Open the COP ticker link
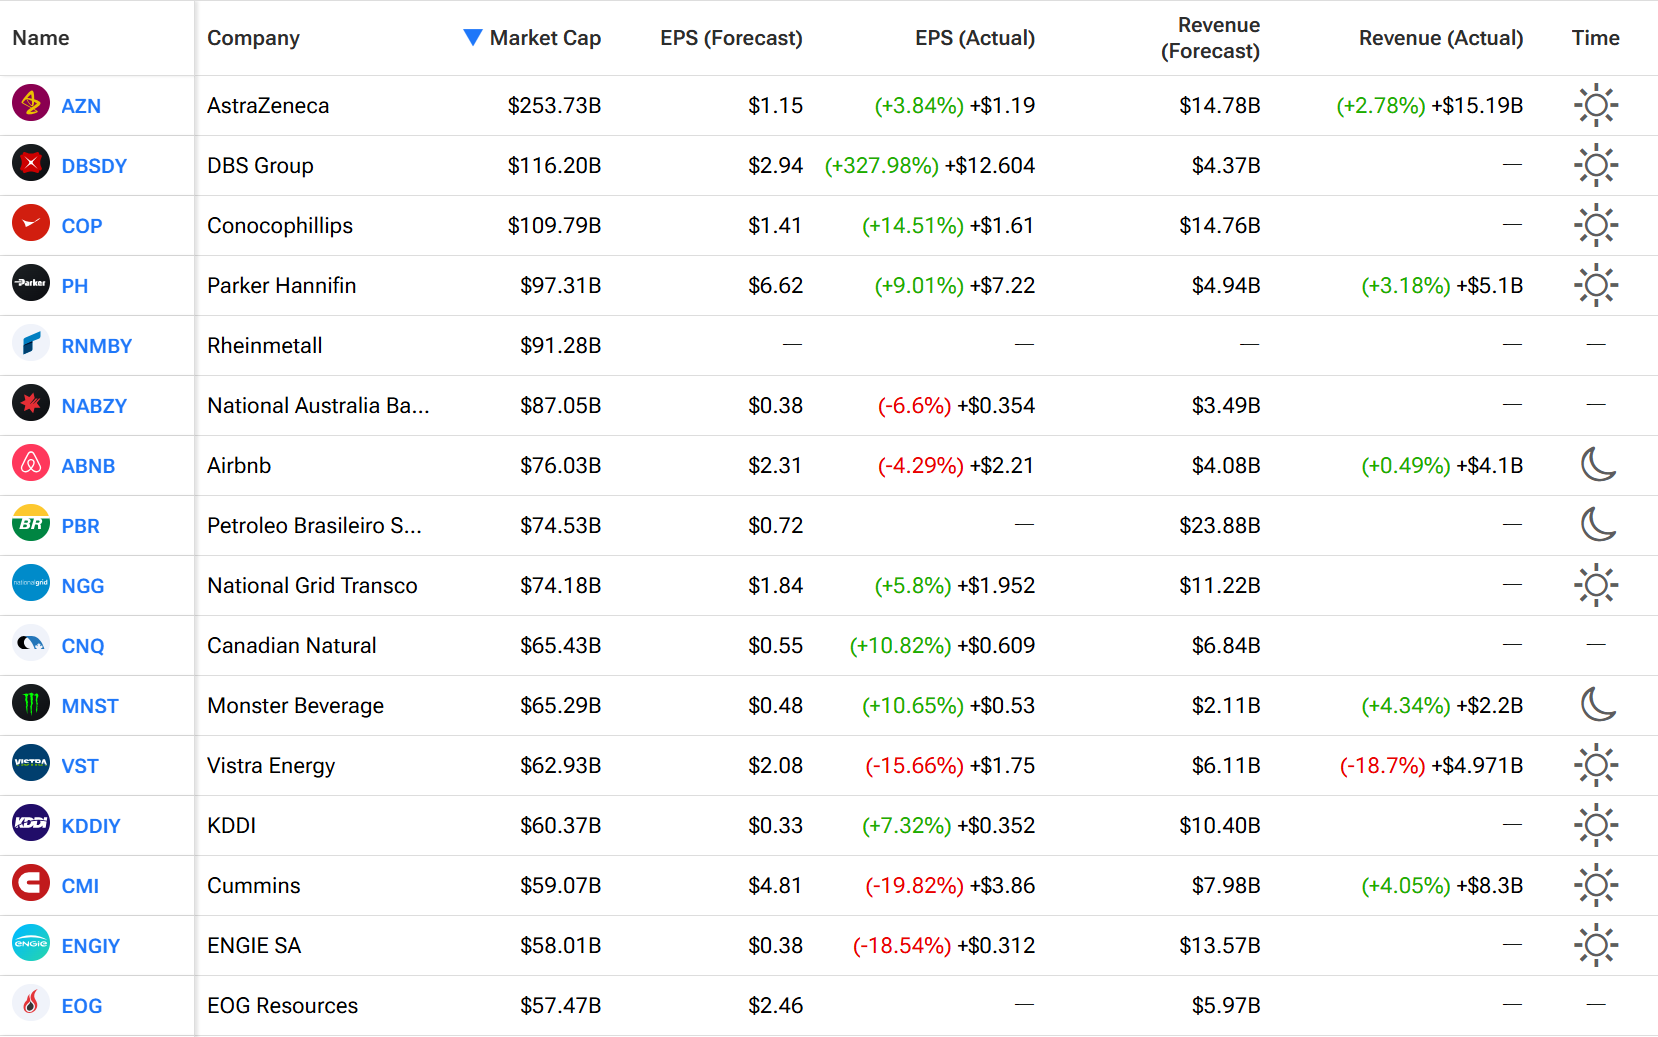Screen dimensions: 1658x1037 (x=82, y=226)
